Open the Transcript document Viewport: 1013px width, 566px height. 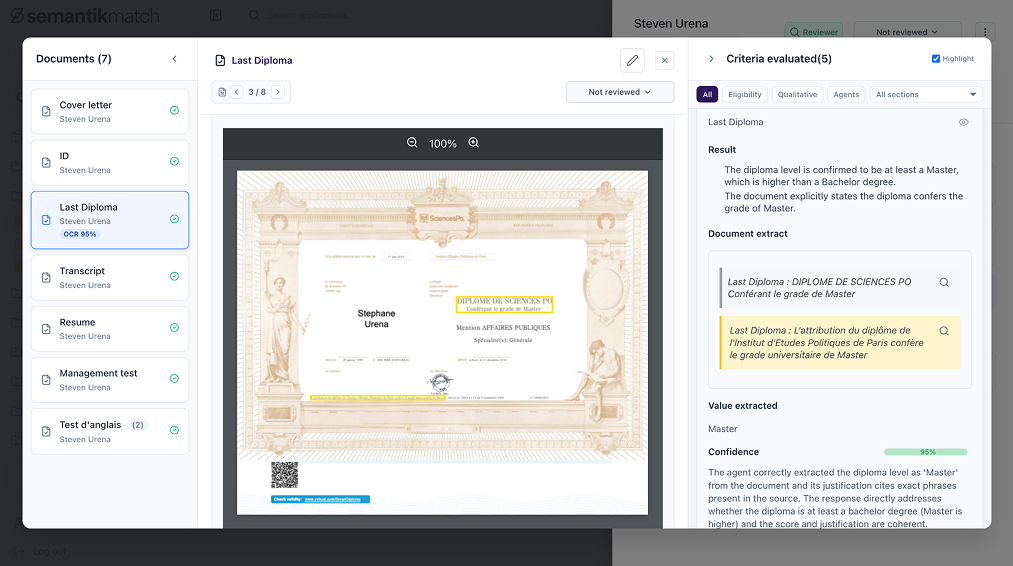pos(110,277)
